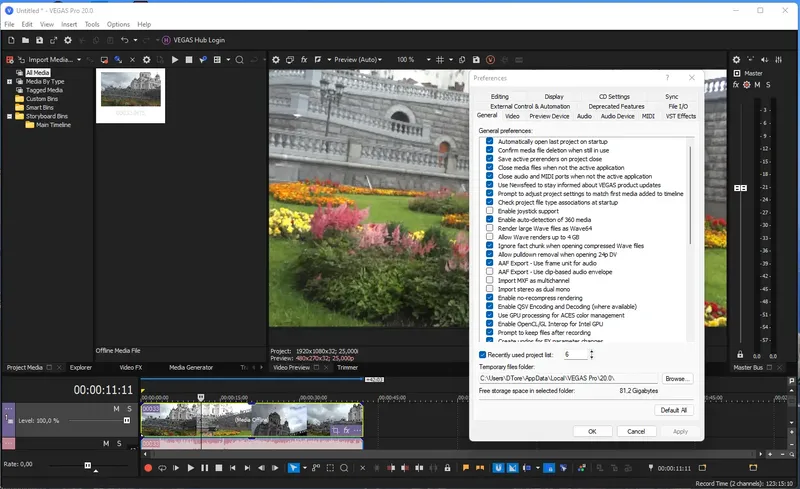Screen dimensions: 800x489
Task: Expand Media By Type tree node
Action: (9, 81)
